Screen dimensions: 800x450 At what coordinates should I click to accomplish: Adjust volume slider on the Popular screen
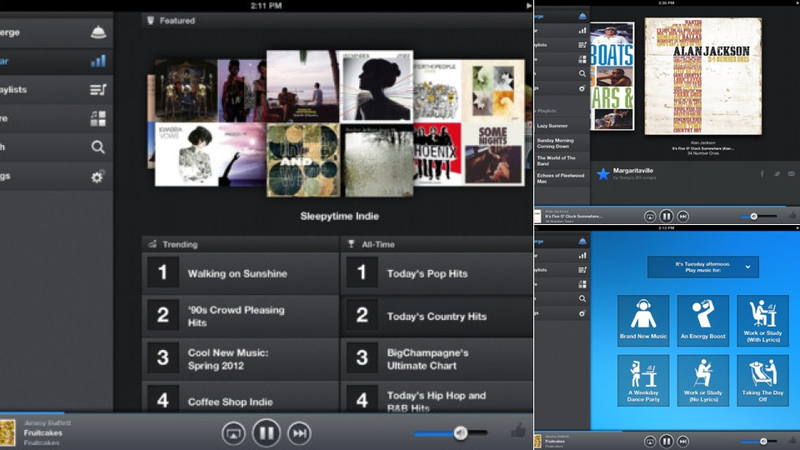450,433
